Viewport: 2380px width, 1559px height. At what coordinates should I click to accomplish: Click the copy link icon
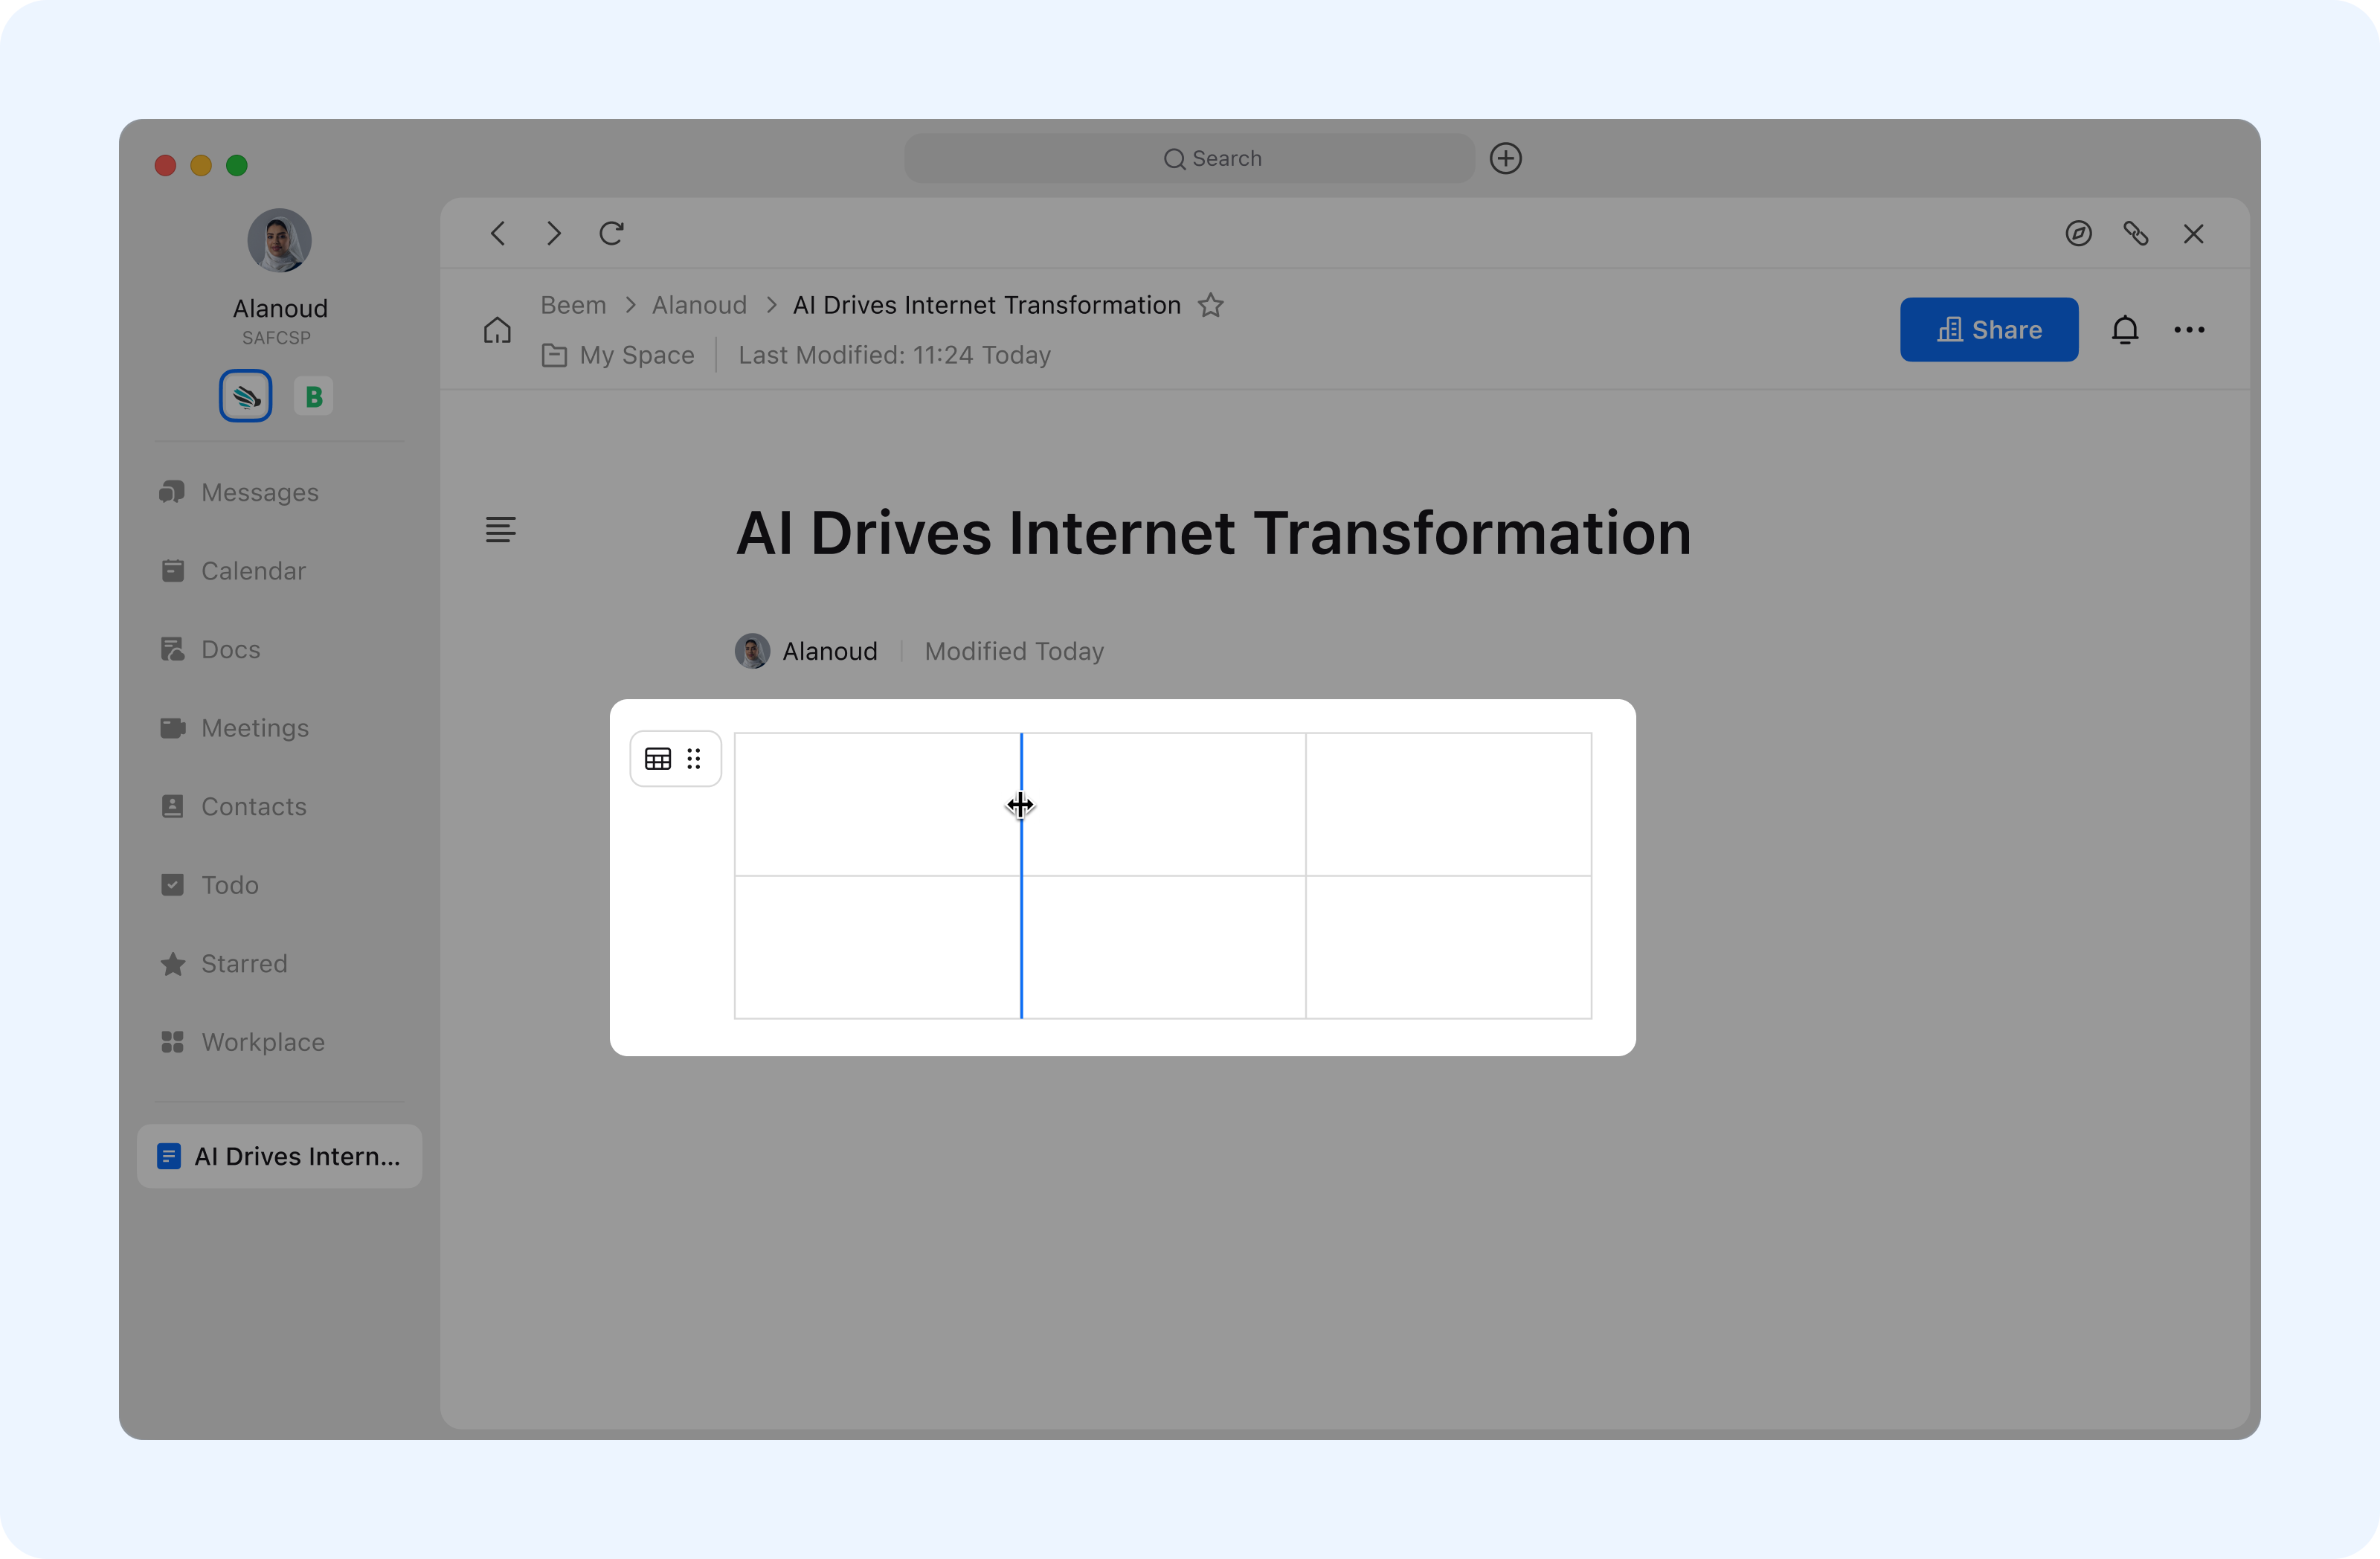coord(2135,234)
